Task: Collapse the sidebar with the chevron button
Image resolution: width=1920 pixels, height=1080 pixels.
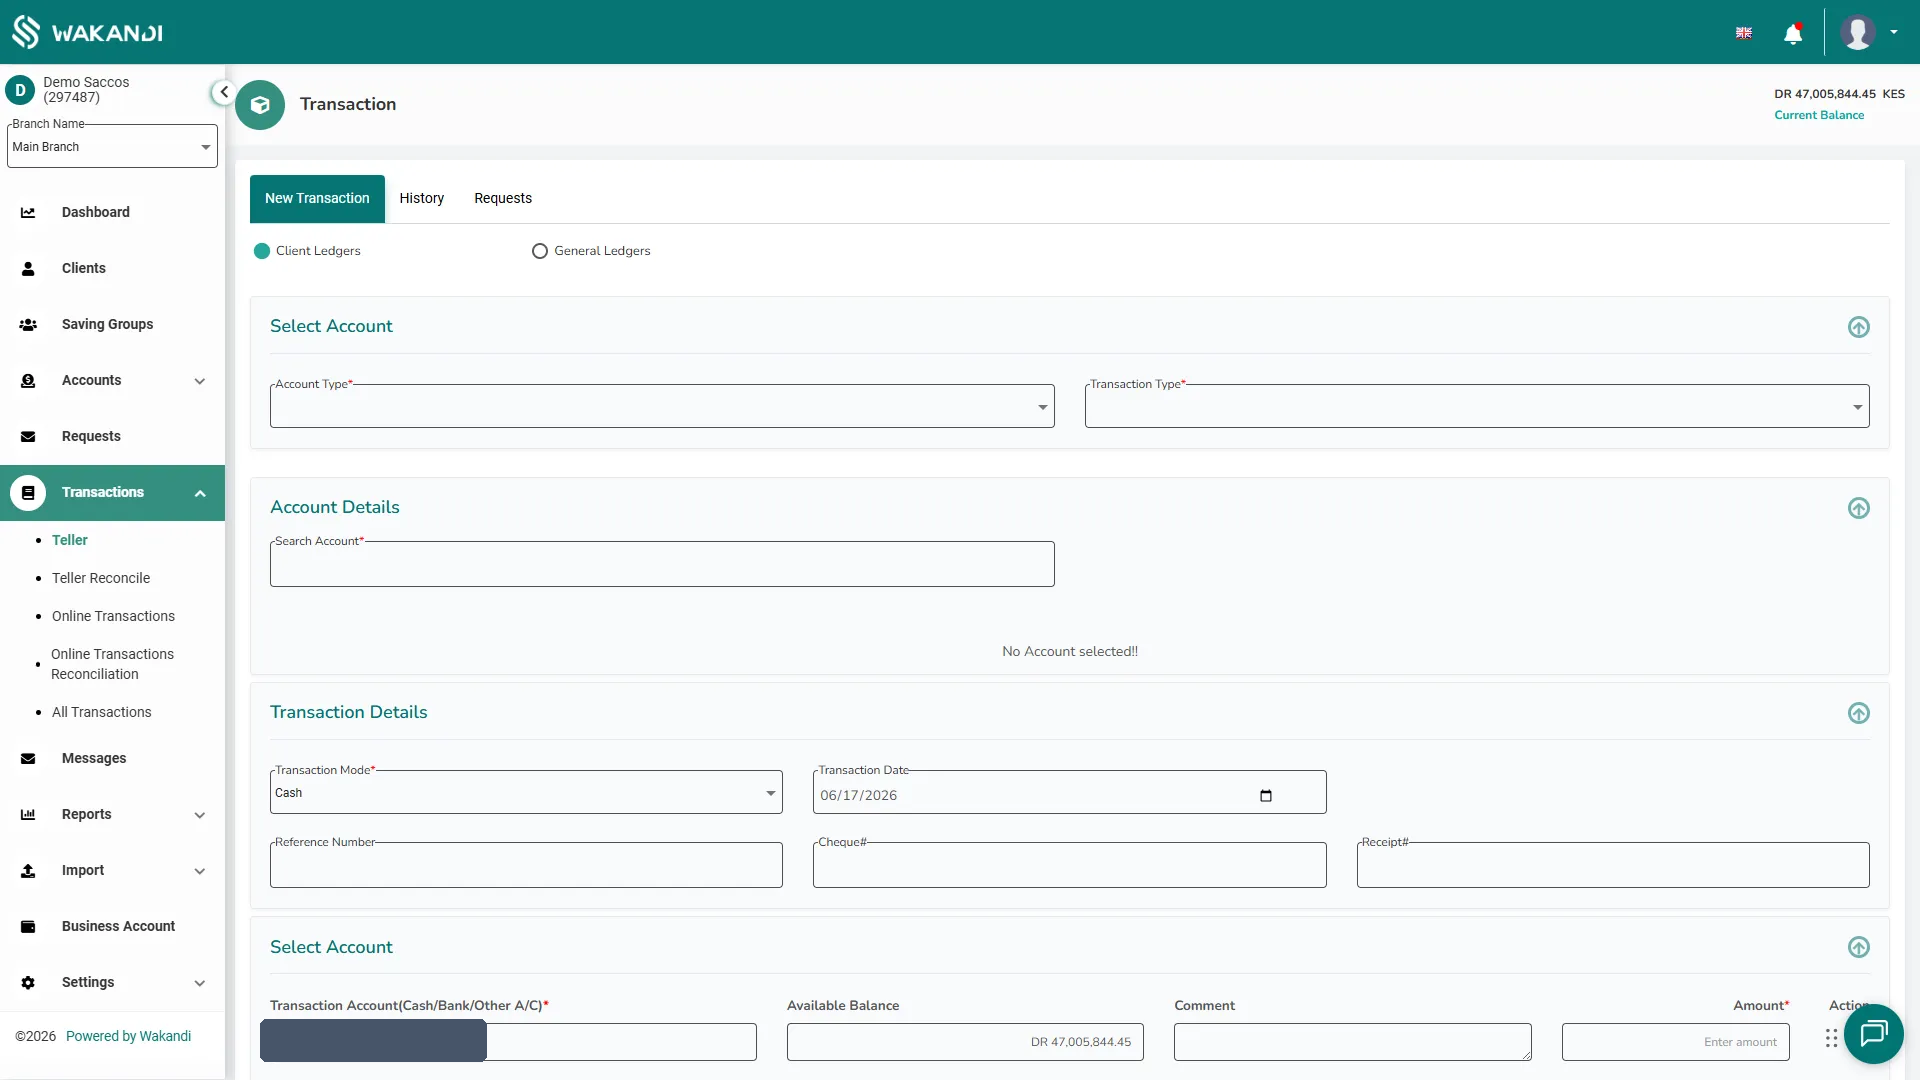Action: point(223,92)
